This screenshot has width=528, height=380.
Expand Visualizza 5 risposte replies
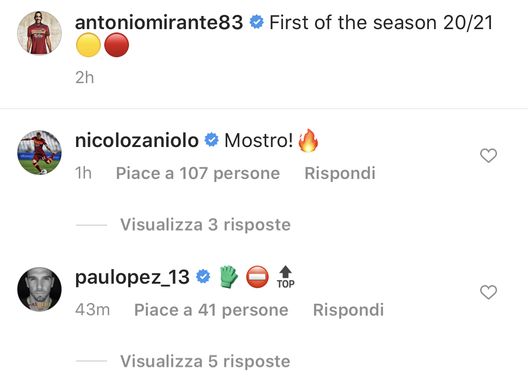pyautogui.click(x=205, y=361)
